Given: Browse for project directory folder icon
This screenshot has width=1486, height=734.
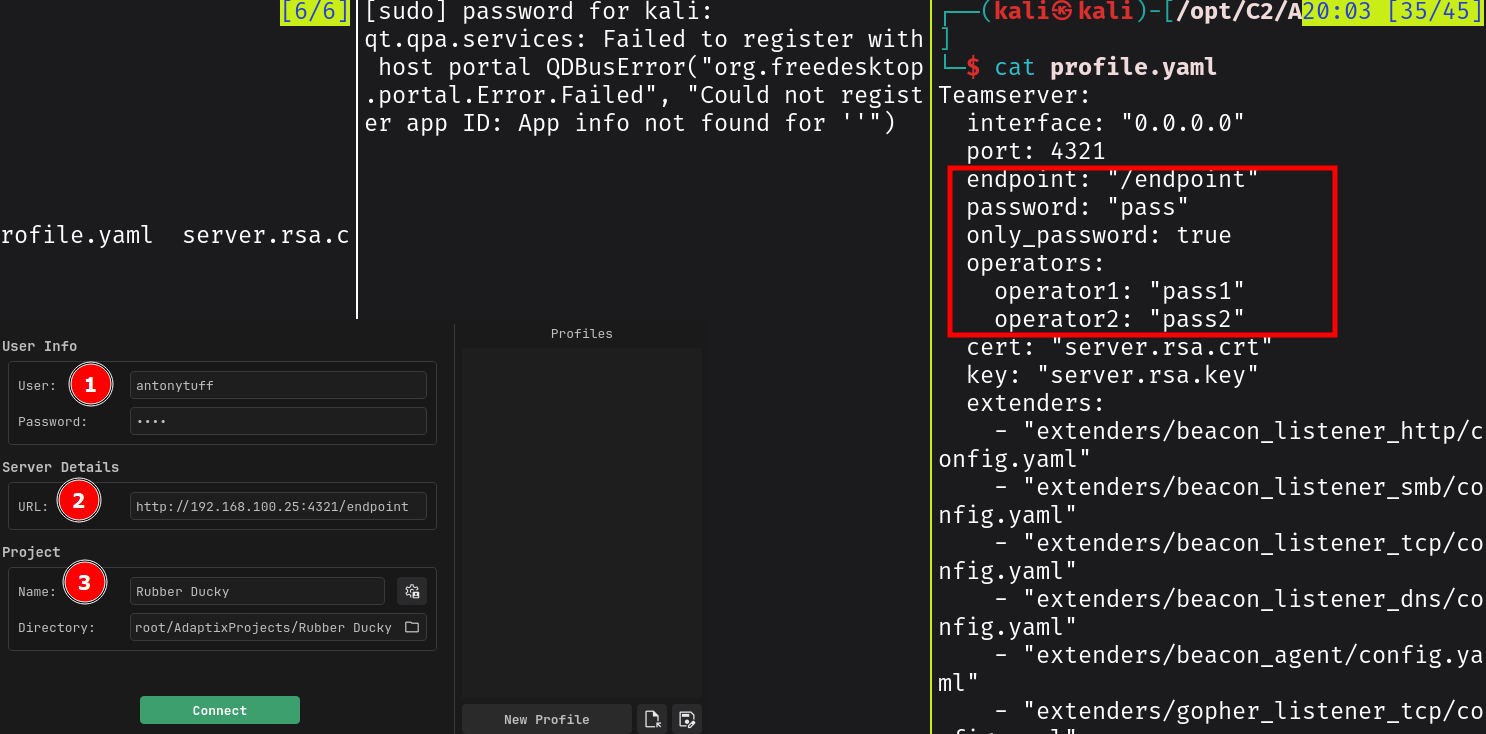Looking at the screenshot, I should point(412,627).
